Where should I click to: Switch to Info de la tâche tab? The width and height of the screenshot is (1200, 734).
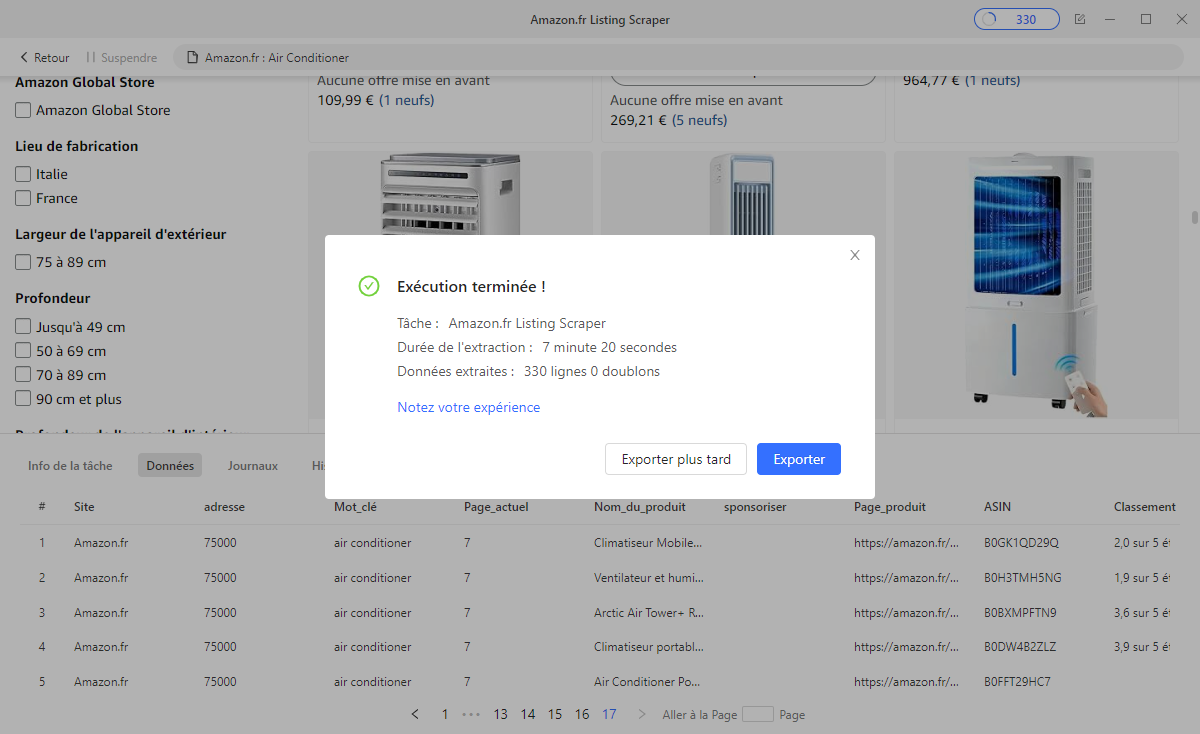click(70, 465)
